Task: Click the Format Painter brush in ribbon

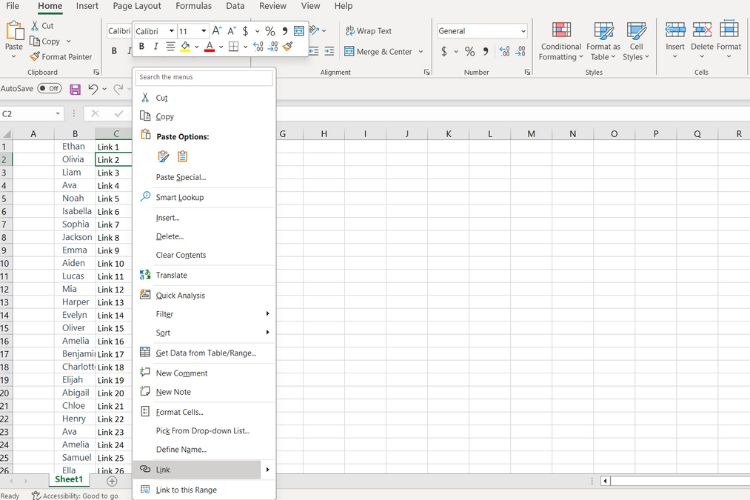Action: [35, 56]
